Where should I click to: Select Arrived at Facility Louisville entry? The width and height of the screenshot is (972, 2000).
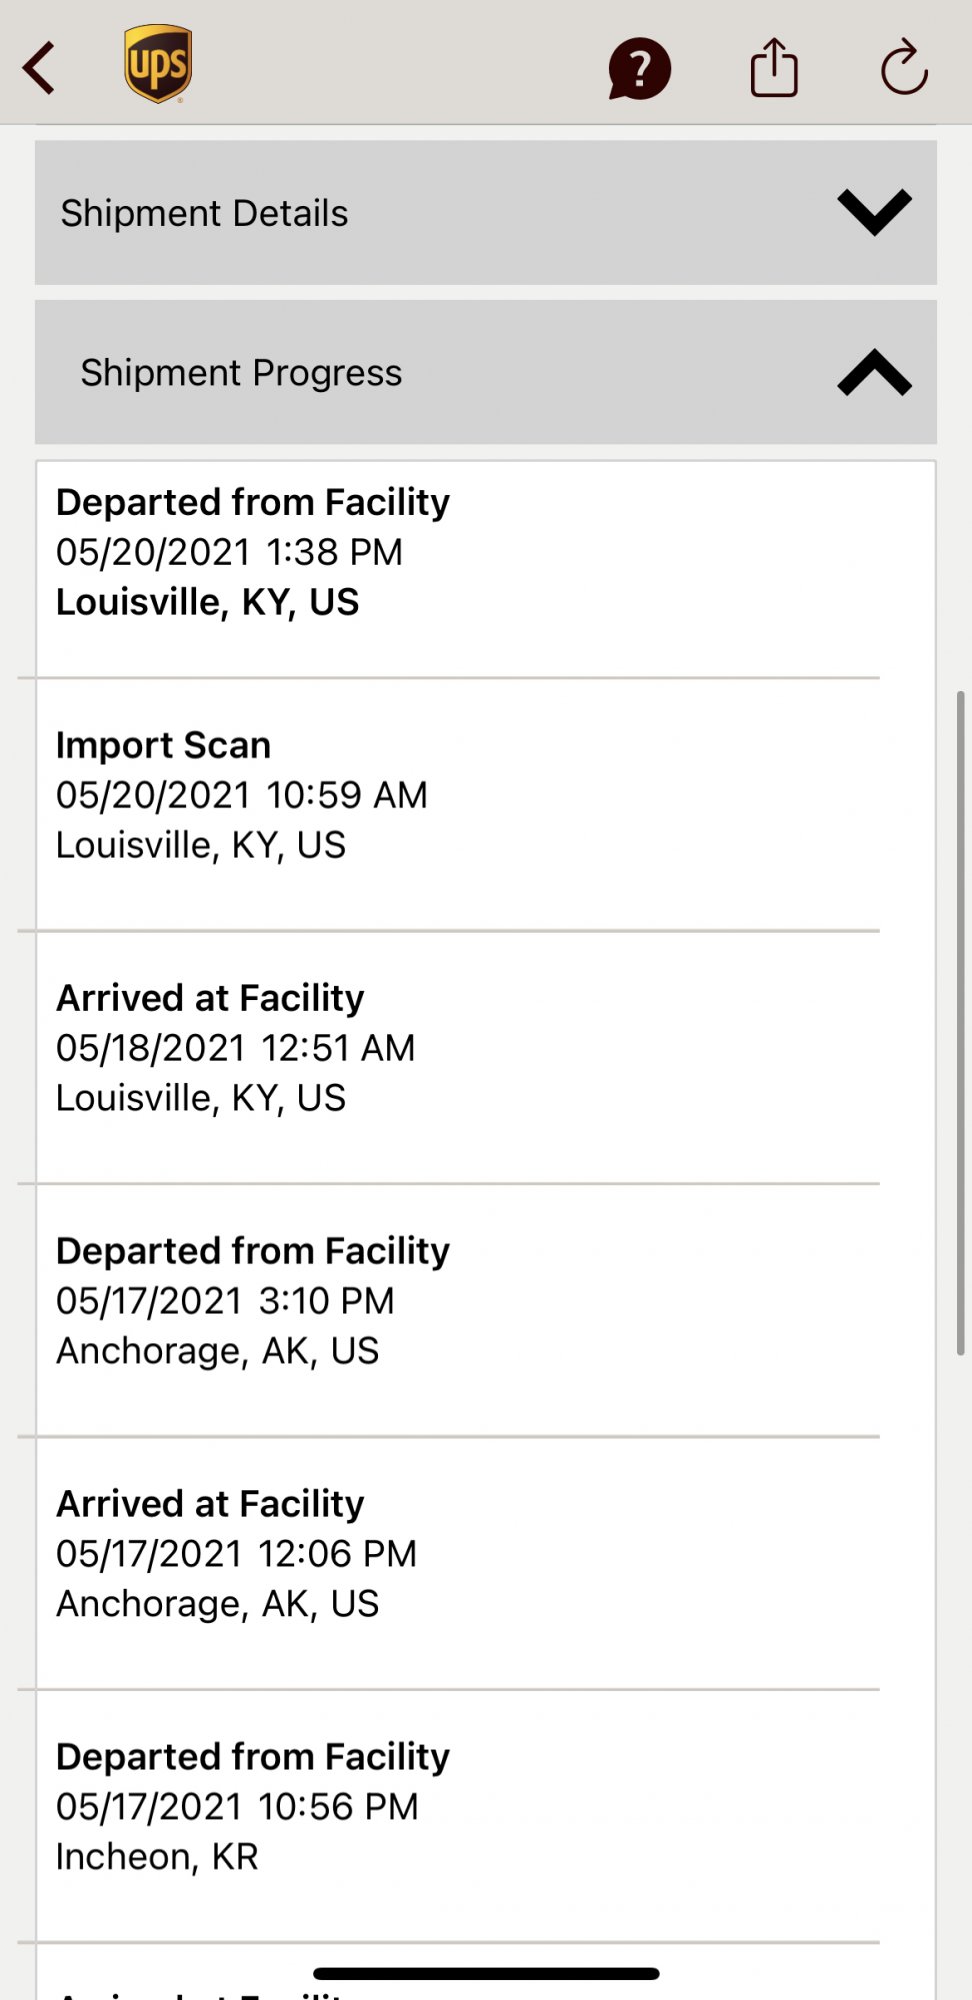click(x=458, y=1058)
